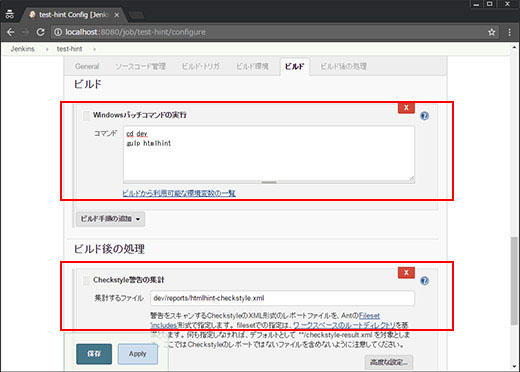The height and width of the screenshot is (372, 520).
Task: Click the page vertical scrollbar thumb
Action: [x=515, y=281]
